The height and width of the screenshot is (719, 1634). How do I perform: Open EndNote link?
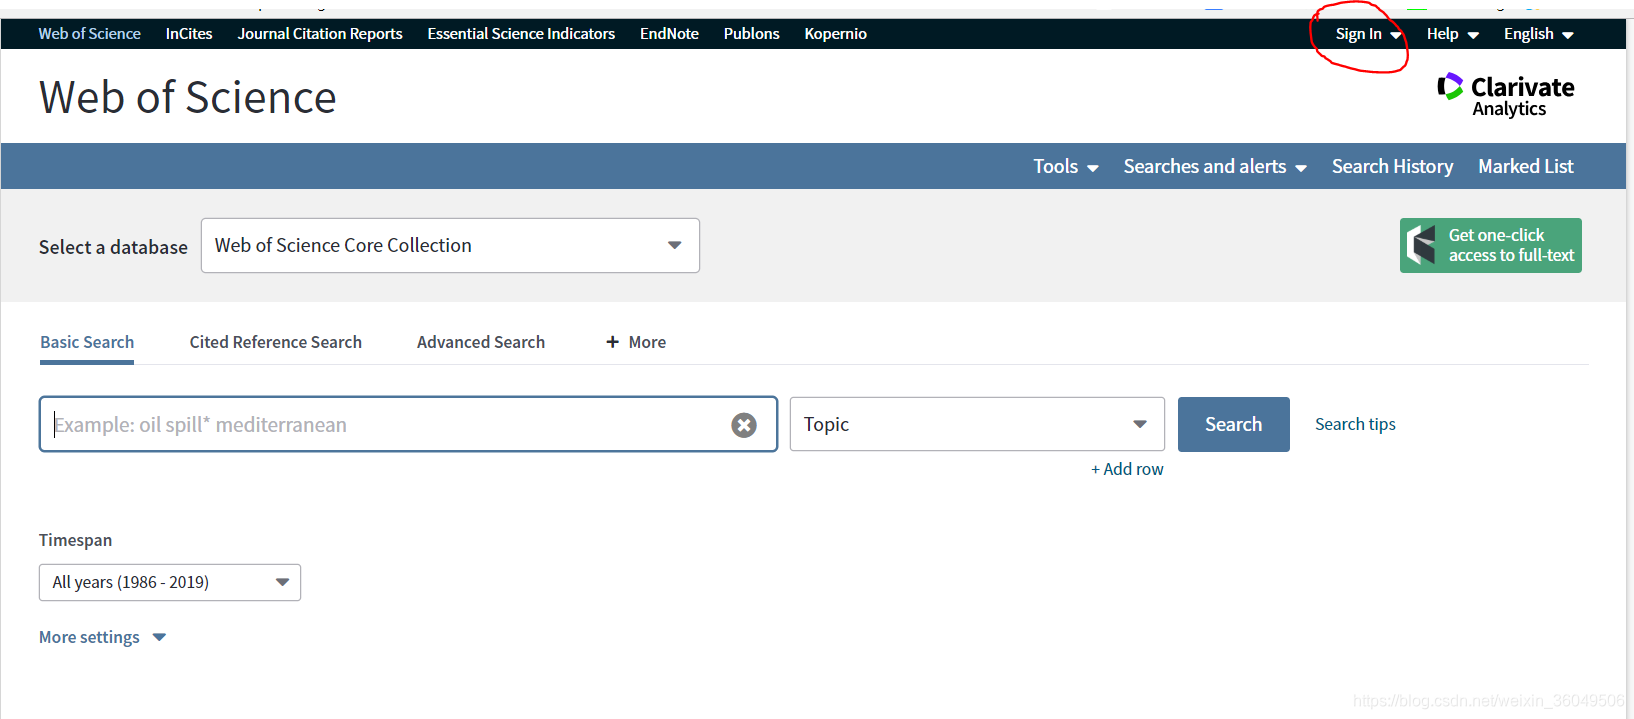tap(669, 34)
